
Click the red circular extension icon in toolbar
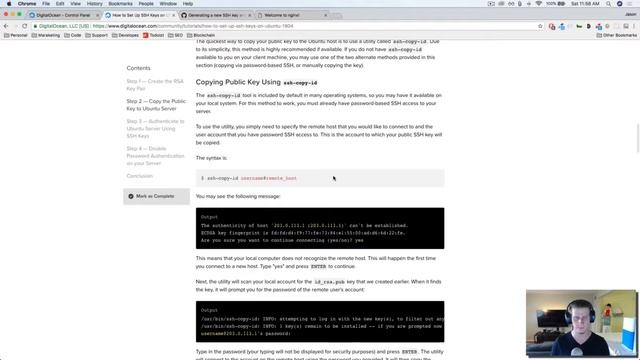(552, 27)
